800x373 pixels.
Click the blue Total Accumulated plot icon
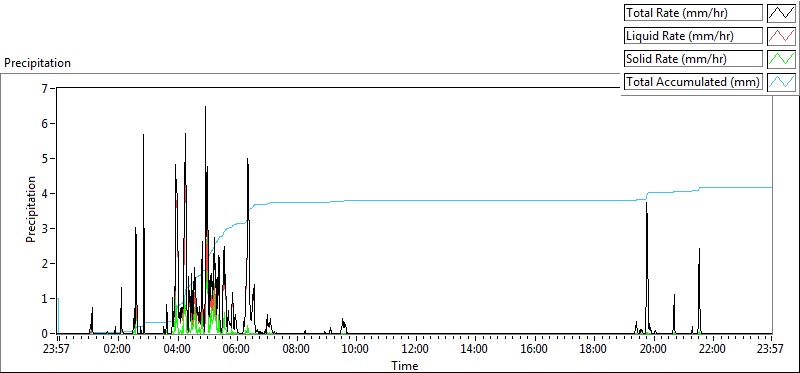coord(781,82)
